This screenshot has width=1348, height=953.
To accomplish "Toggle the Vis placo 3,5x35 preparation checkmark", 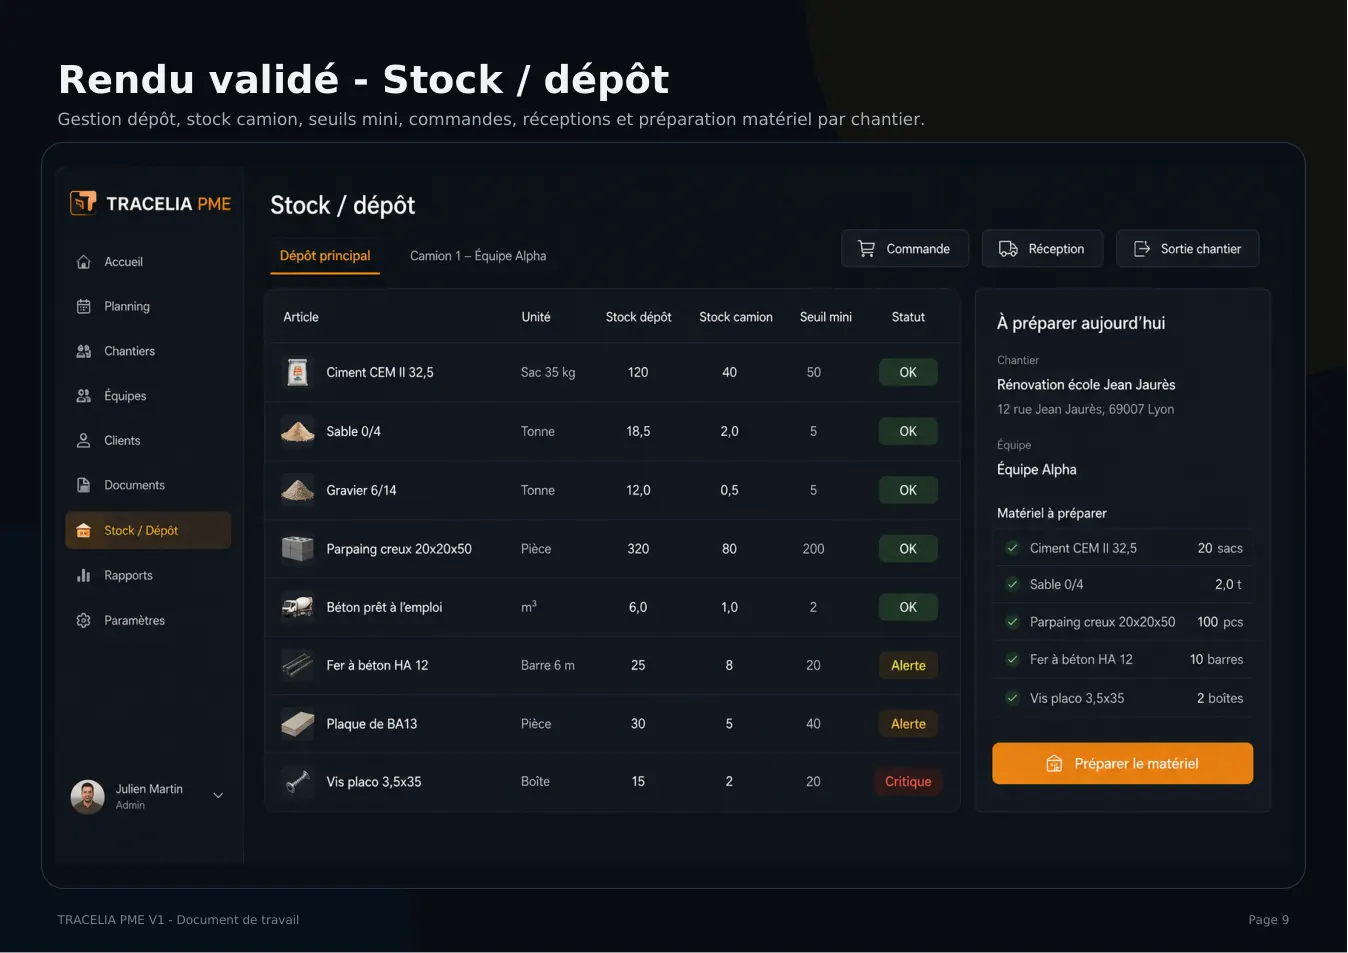I will (x=1012, y=698).
